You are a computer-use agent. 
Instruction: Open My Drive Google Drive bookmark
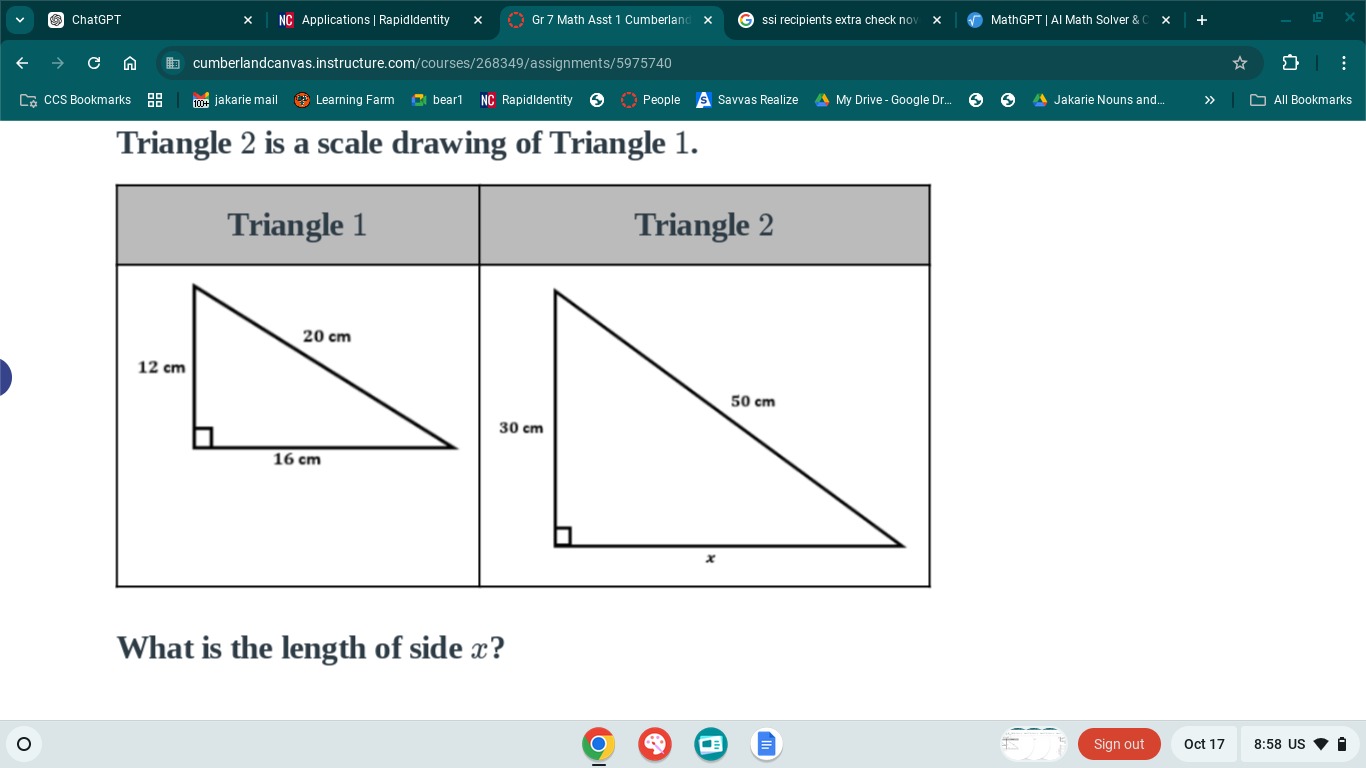point(883,100)
